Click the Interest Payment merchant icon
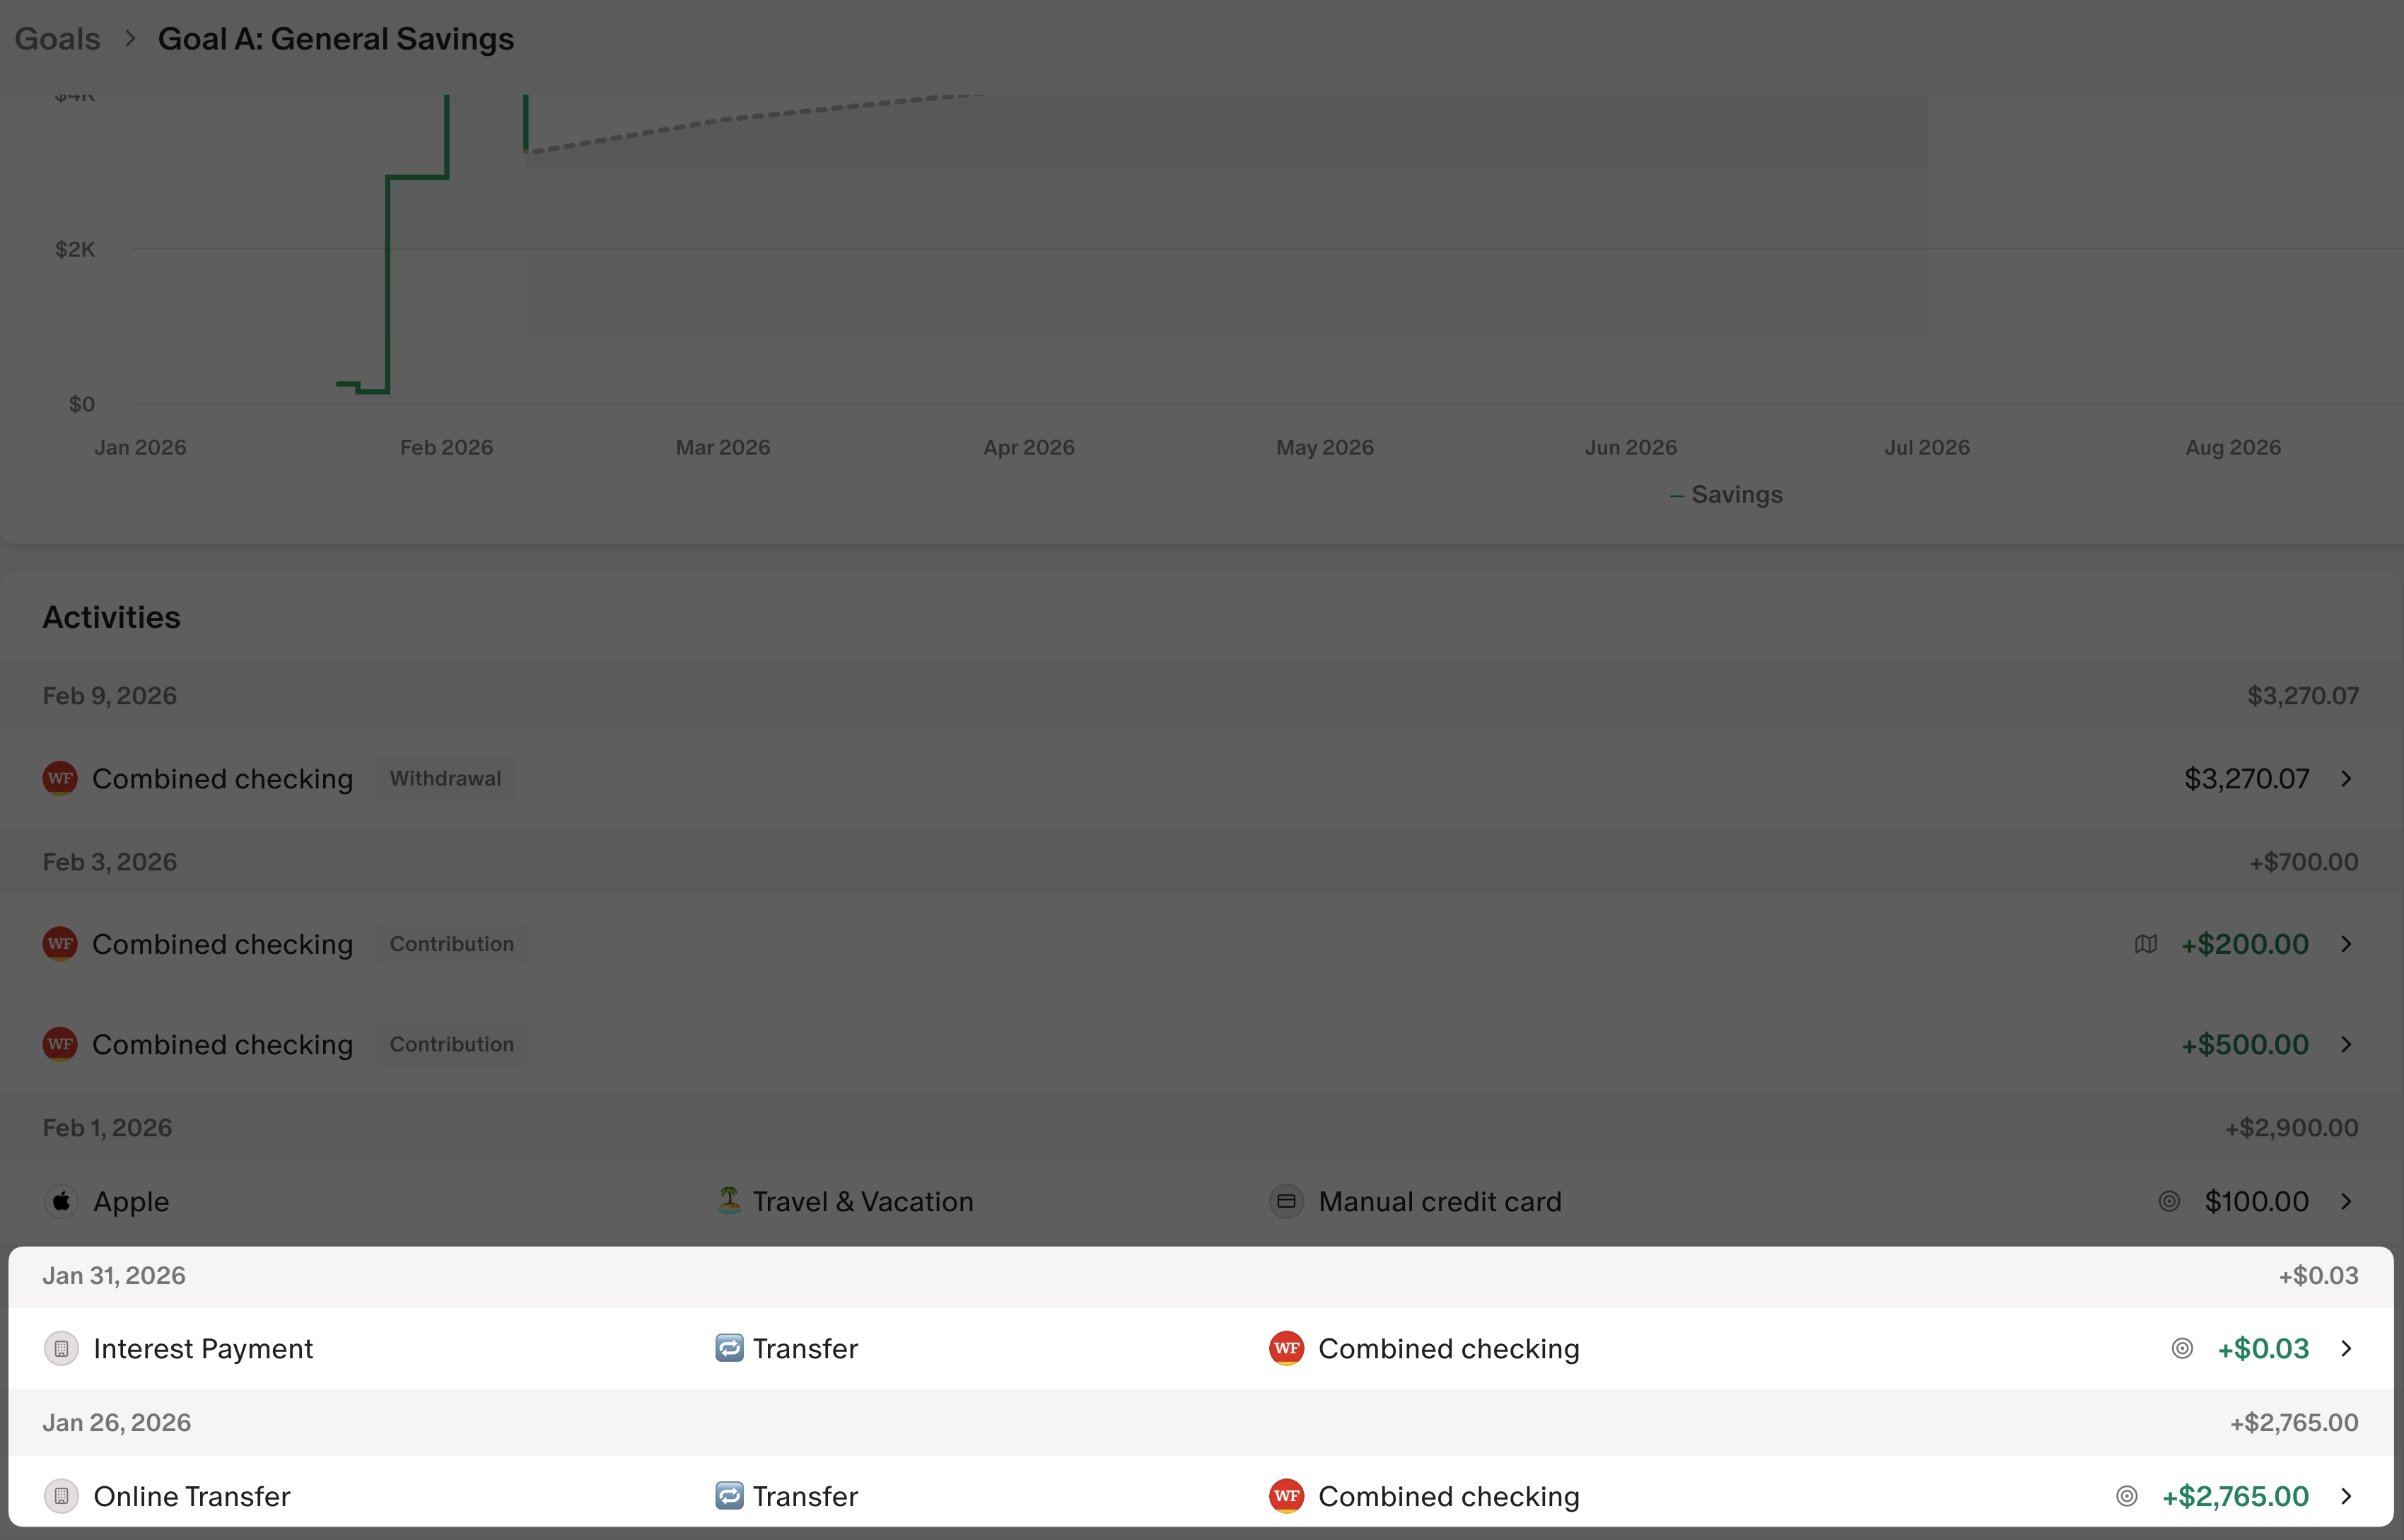This screenshot has height=1540, width=2404. 61,1348
